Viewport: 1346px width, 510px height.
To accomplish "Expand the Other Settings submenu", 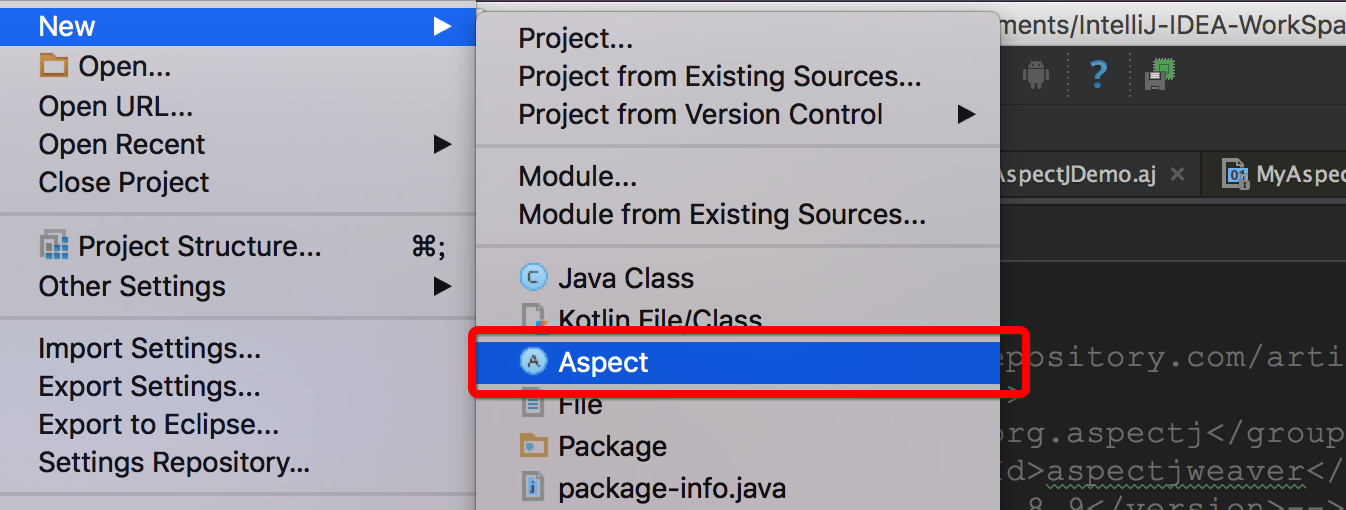I will click(442, 286).
